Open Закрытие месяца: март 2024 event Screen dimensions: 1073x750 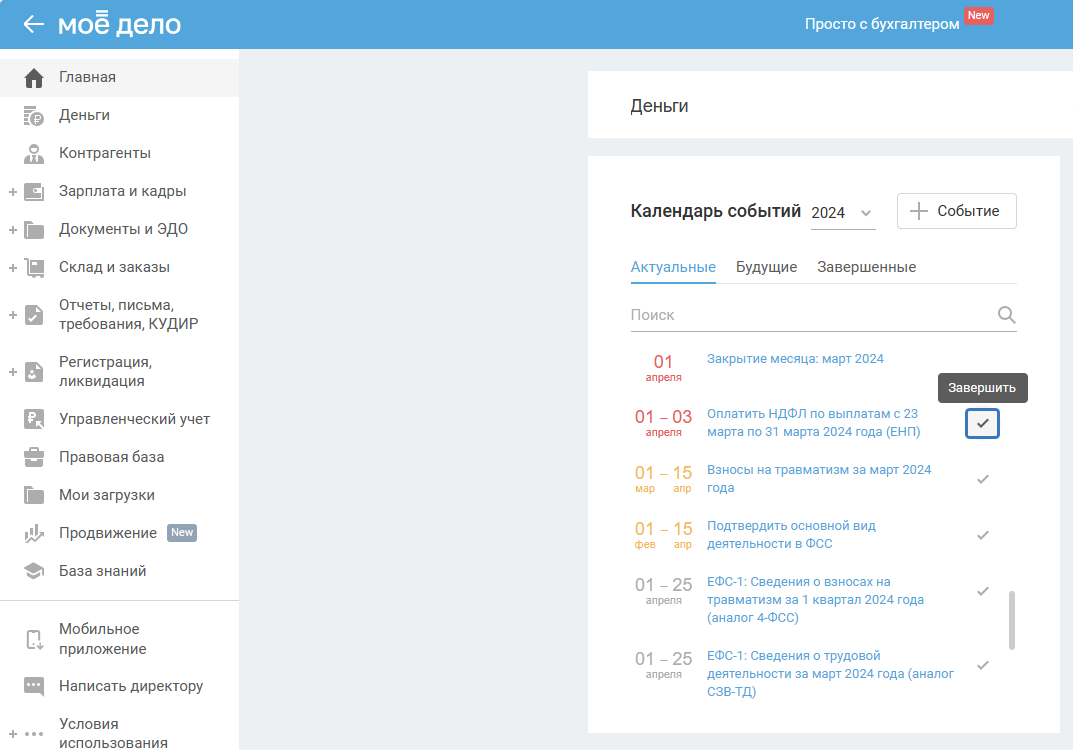pos(794,359)
